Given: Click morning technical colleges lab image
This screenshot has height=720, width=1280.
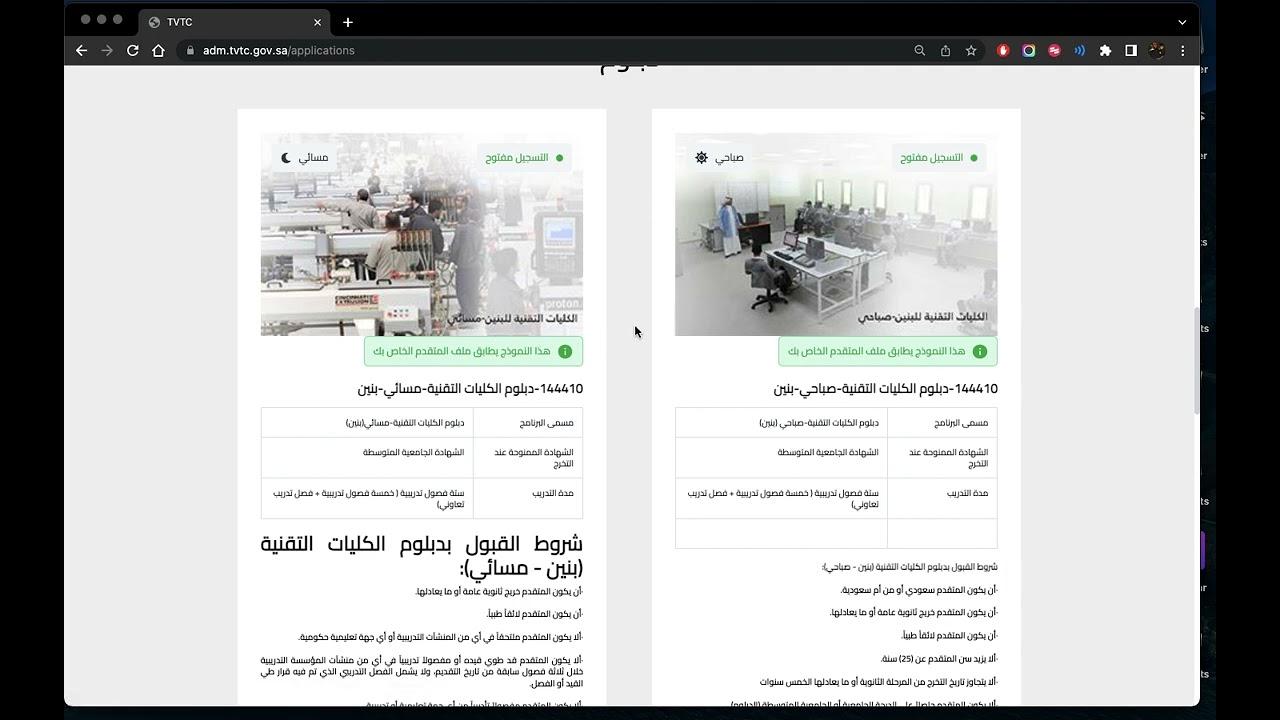Looking at the screenshot, I should tap(836, 234).
